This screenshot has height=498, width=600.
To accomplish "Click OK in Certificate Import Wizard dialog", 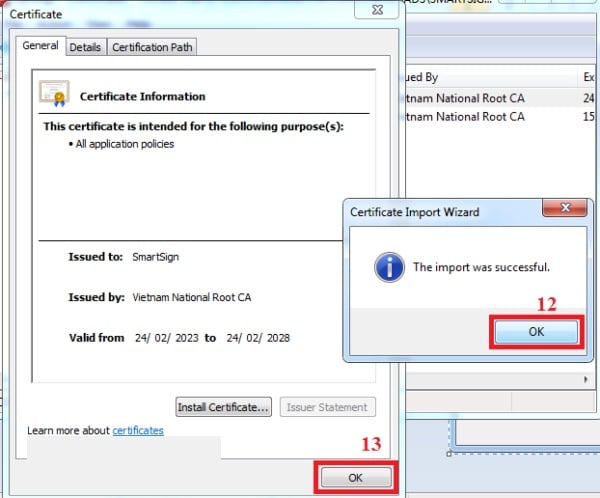I will pyautogui.click(x=536, y=331).
